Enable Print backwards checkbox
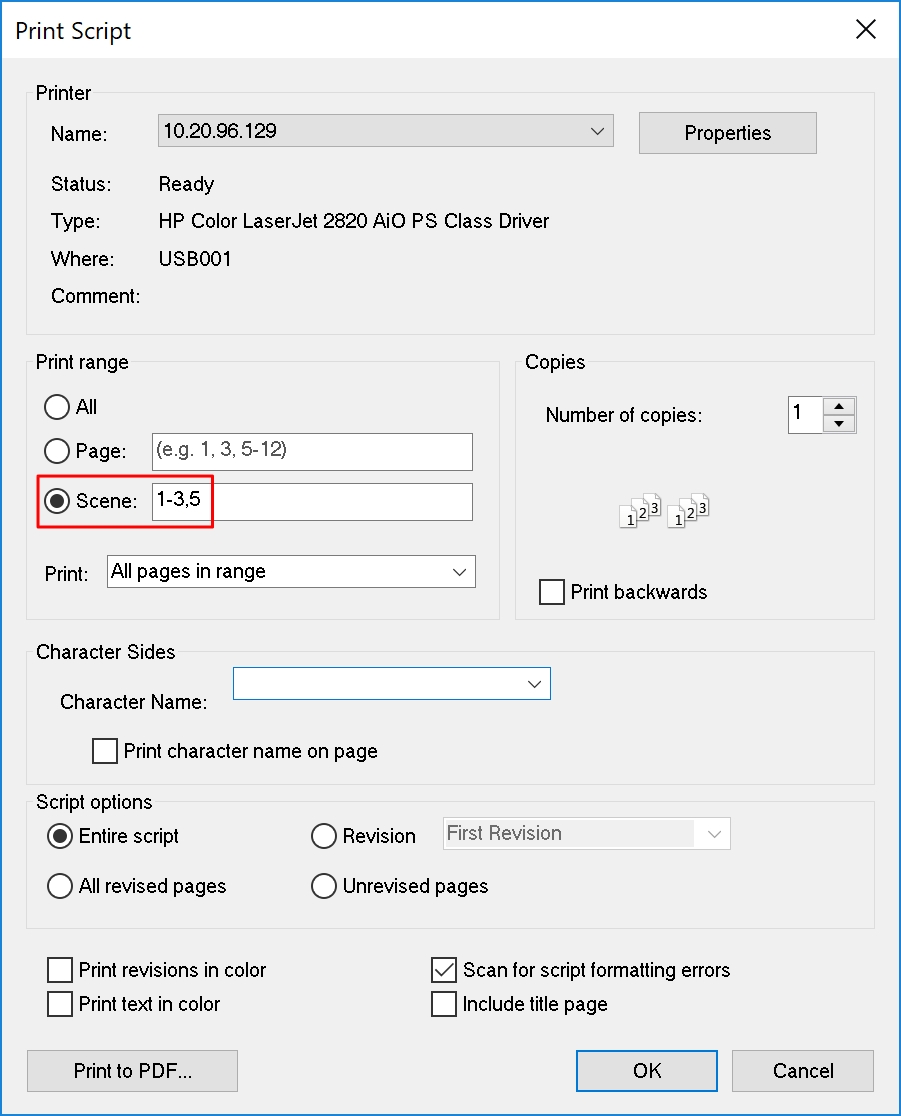Image resolution: width=901 pixels, height=1116 pixels. 552,592
